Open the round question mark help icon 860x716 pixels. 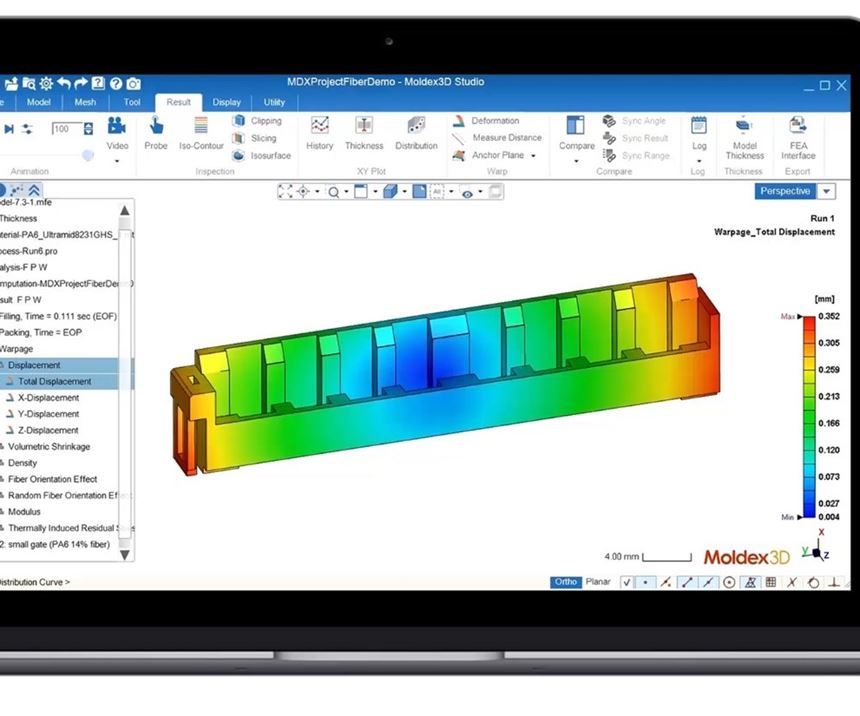116,83
